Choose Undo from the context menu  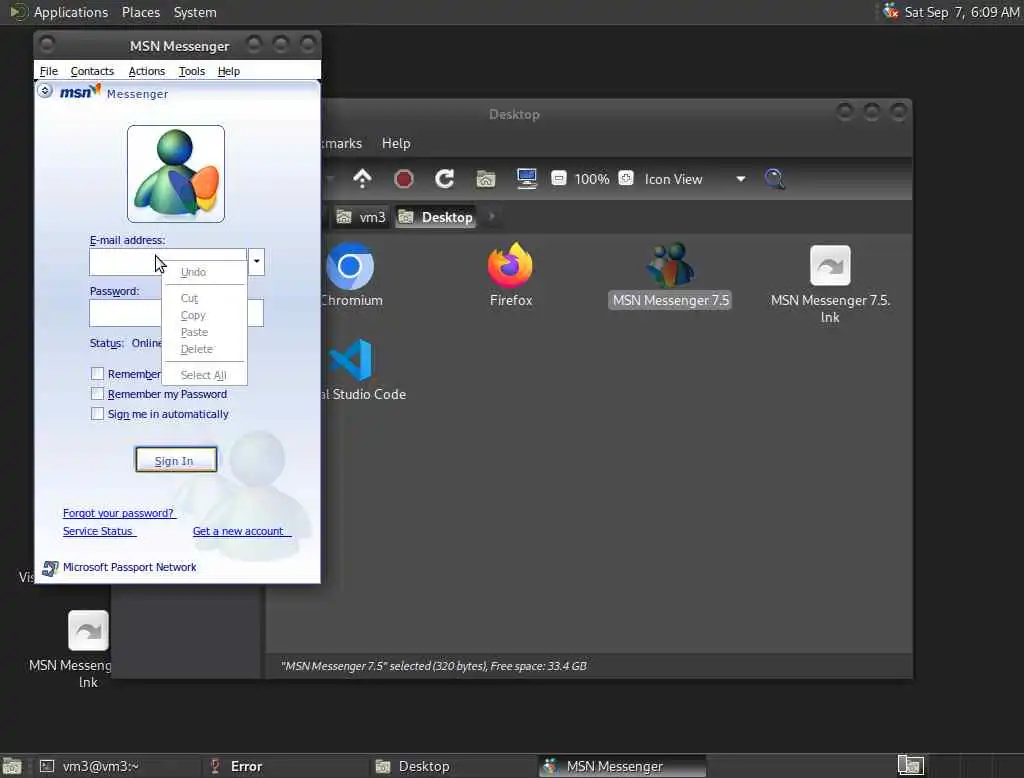tap(204, 272)
